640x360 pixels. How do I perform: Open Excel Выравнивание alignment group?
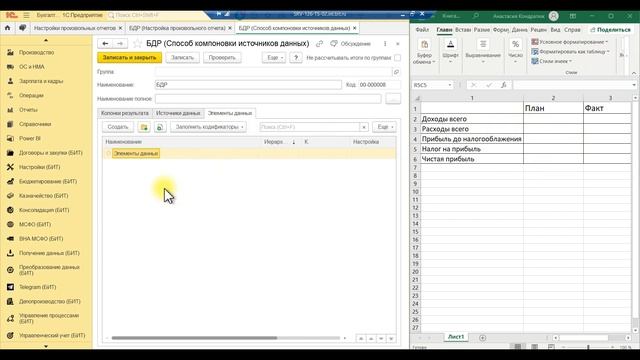click(x=483, y=52)
